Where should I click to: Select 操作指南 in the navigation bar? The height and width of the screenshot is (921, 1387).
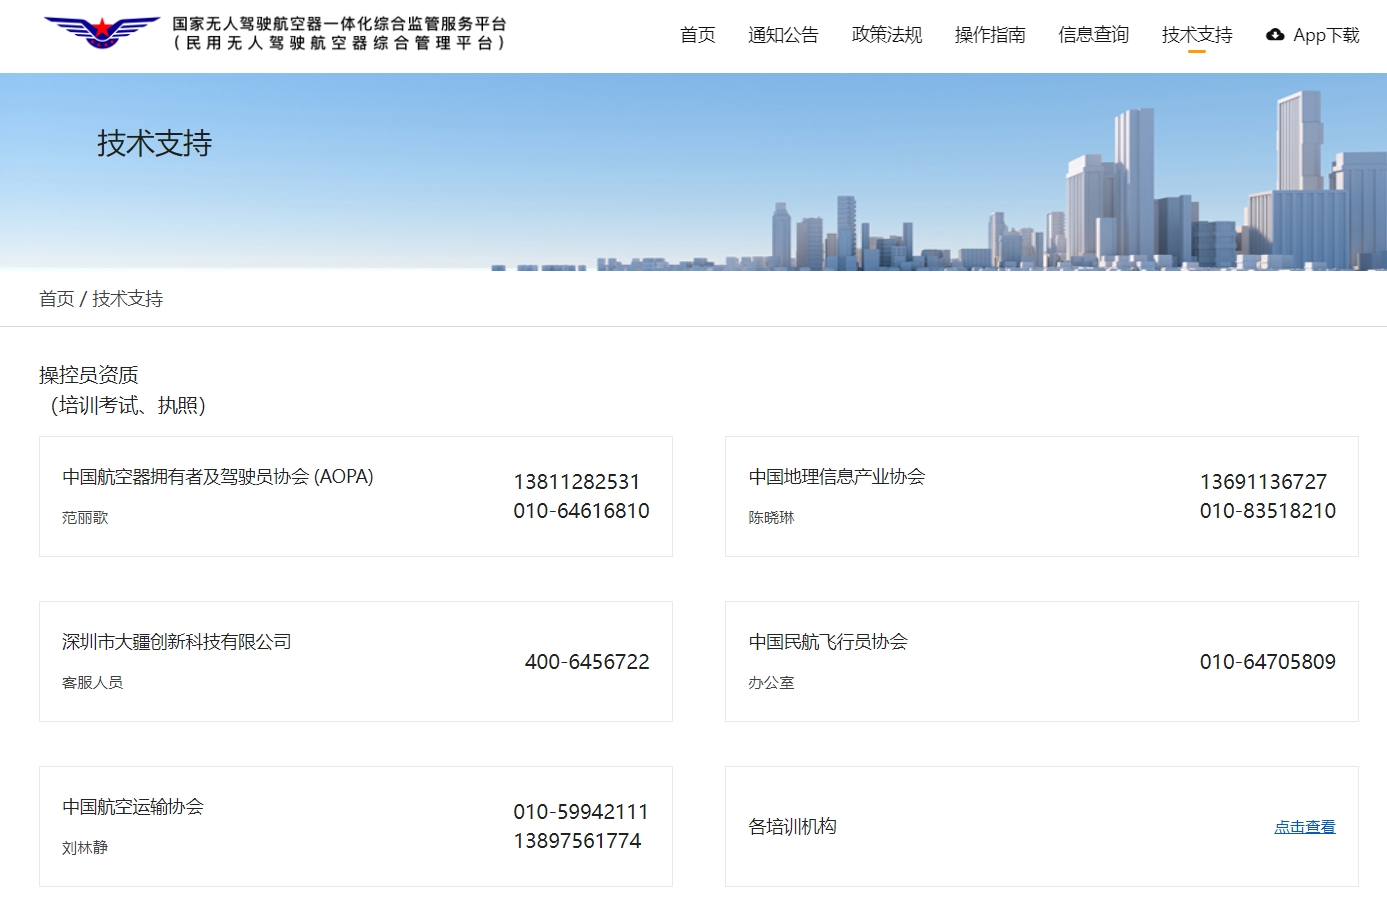(x=990, y=35)
